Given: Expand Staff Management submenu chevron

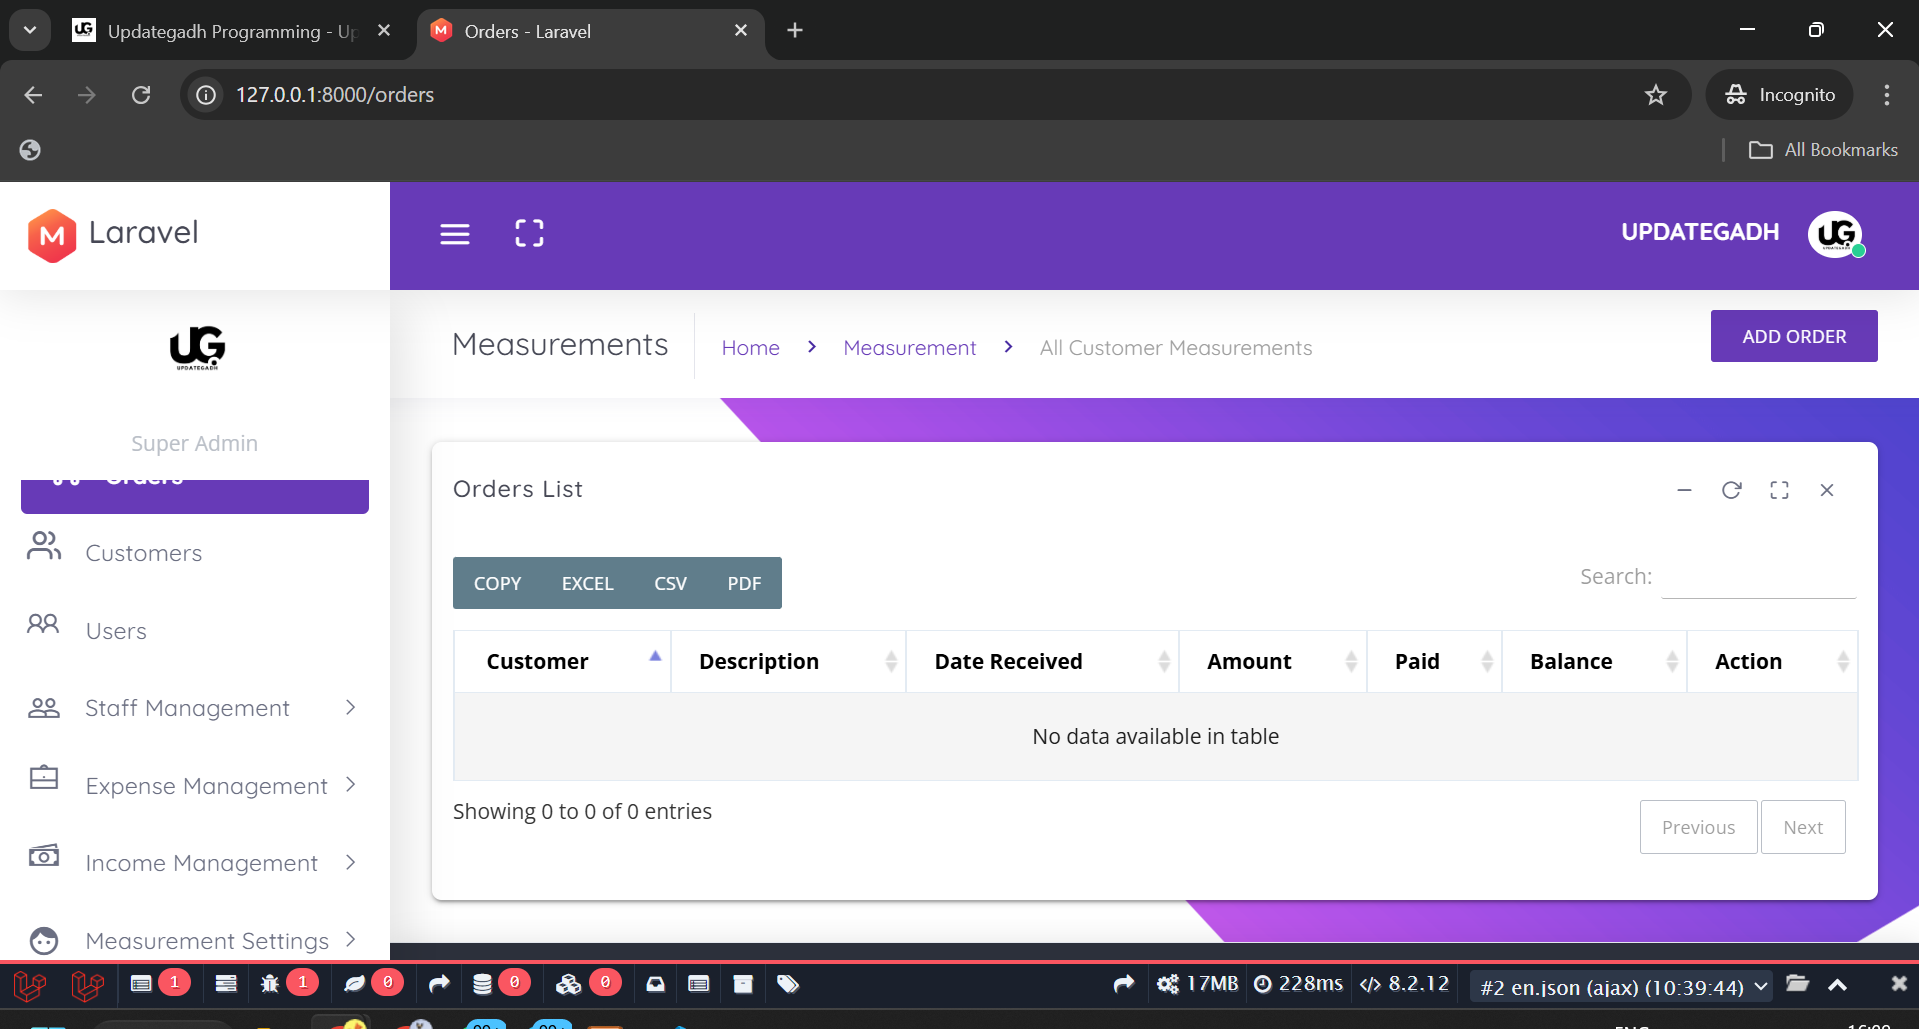Looking at the screenshot, I should click(x=350, y=708).
